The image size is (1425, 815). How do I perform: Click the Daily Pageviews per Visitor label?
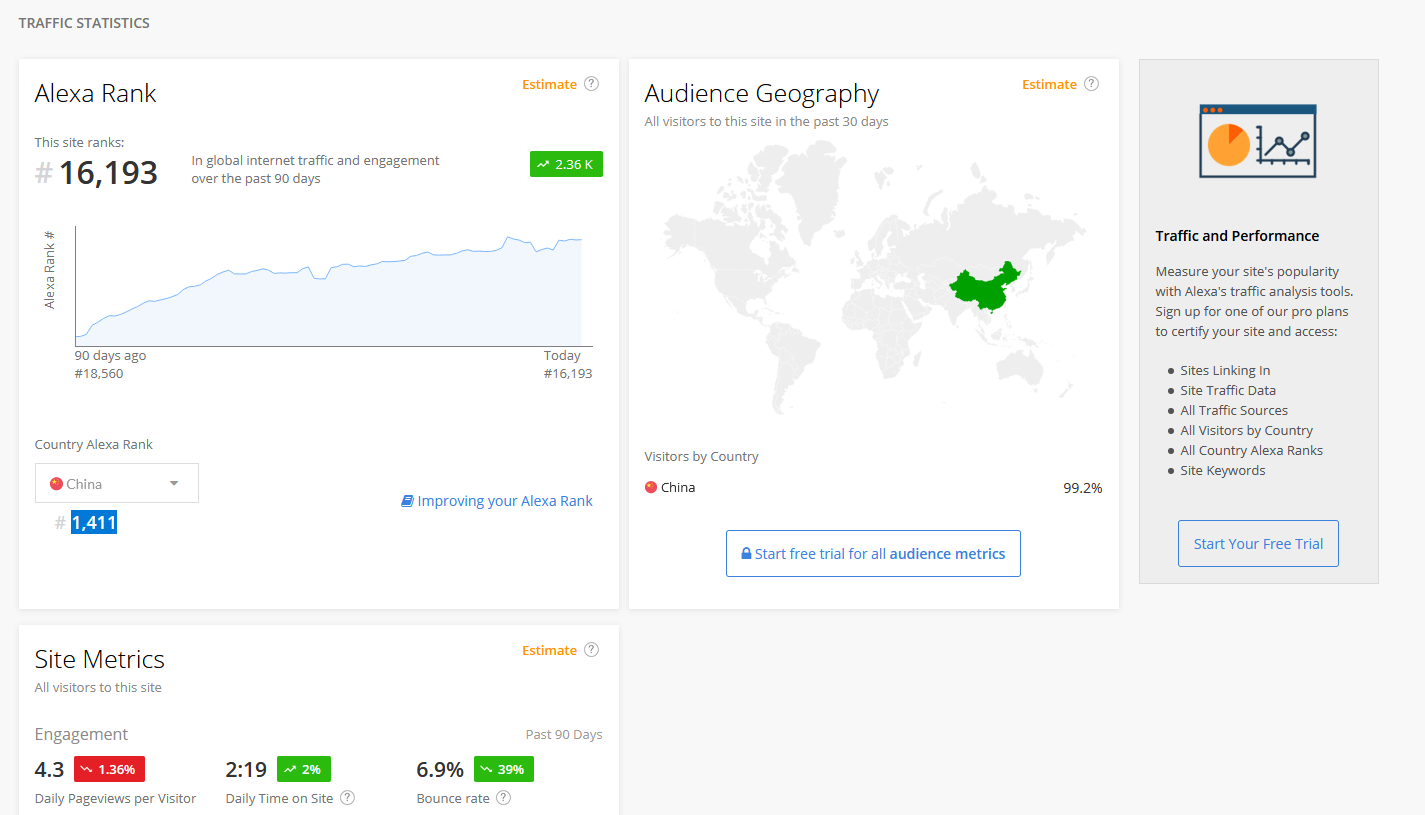[115, 798]
